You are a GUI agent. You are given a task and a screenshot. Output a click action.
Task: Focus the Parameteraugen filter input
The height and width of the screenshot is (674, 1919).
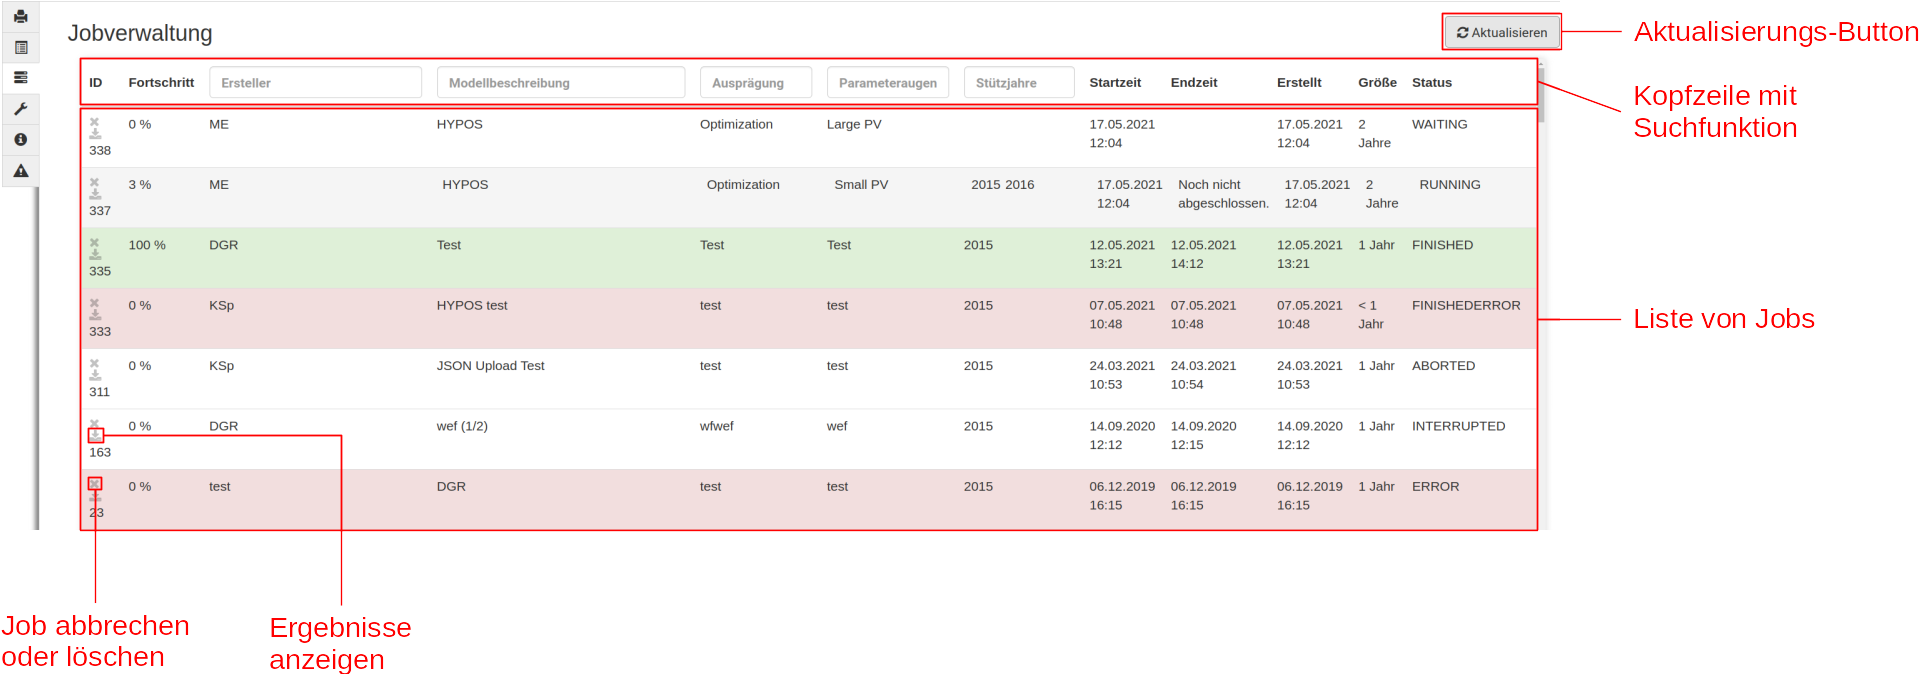(x=887, y=83)
